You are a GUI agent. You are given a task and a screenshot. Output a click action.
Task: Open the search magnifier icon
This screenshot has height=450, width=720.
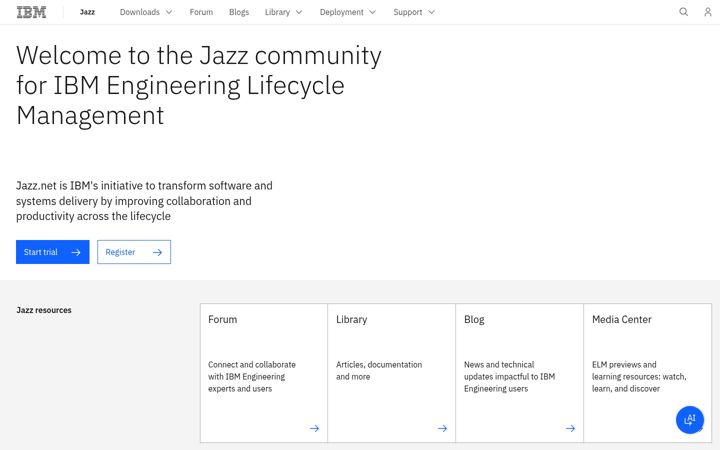pyautogui.click(x=683, y=12)
